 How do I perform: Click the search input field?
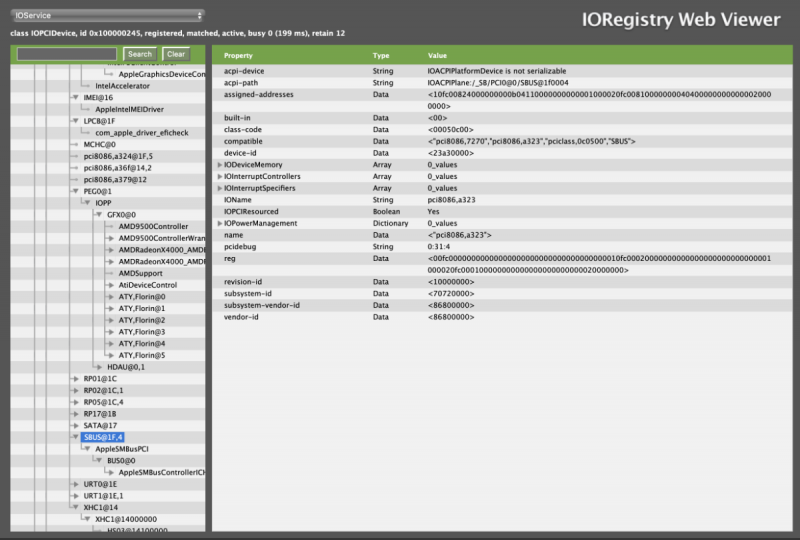(x=67, y=54)
